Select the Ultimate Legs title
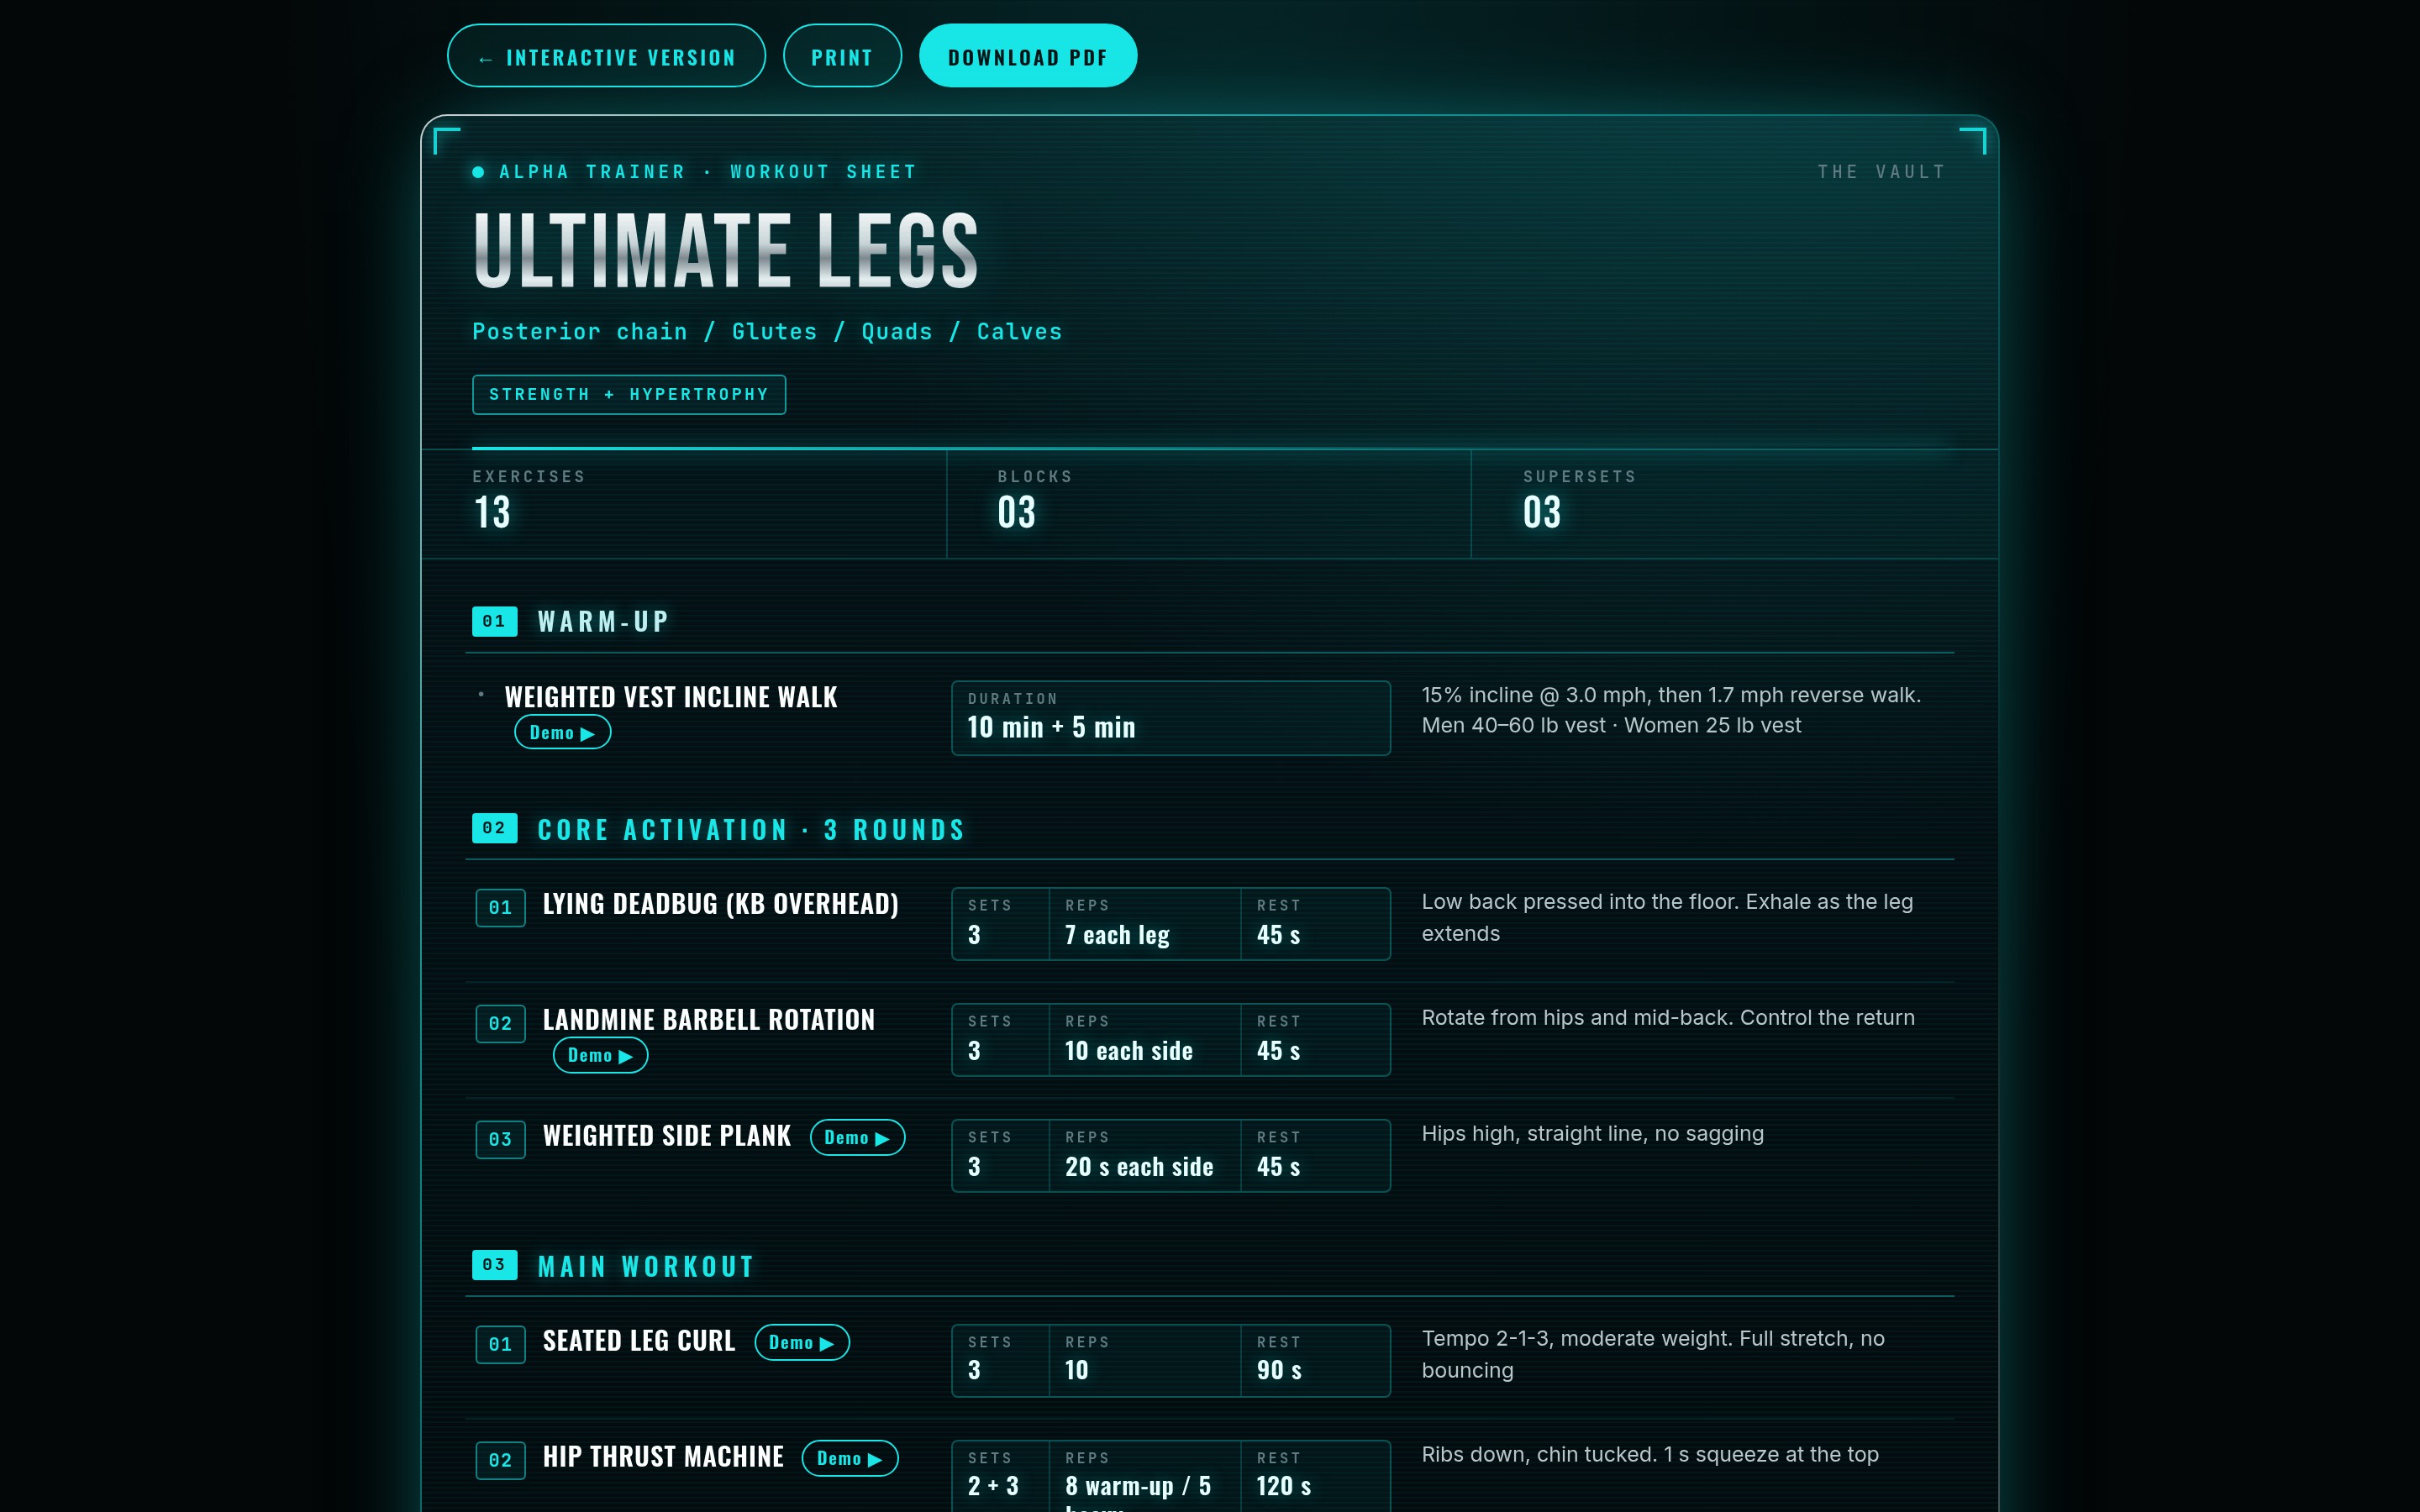The height and width of the screenshot is (1512, 2420). 725,250
